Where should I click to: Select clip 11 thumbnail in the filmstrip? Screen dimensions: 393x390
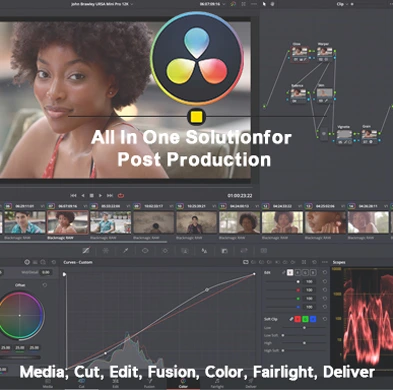(239, 222)
